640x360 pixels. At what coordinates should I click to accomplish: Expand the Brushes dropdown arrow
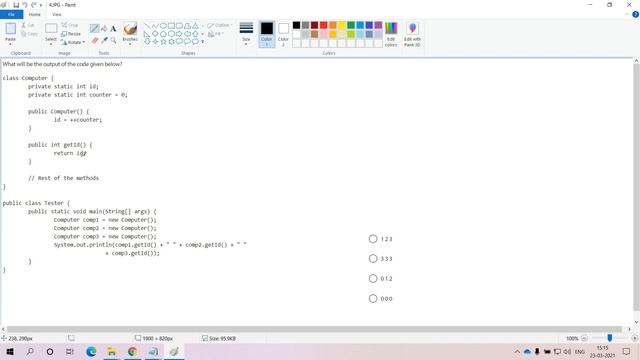(130, 44)
